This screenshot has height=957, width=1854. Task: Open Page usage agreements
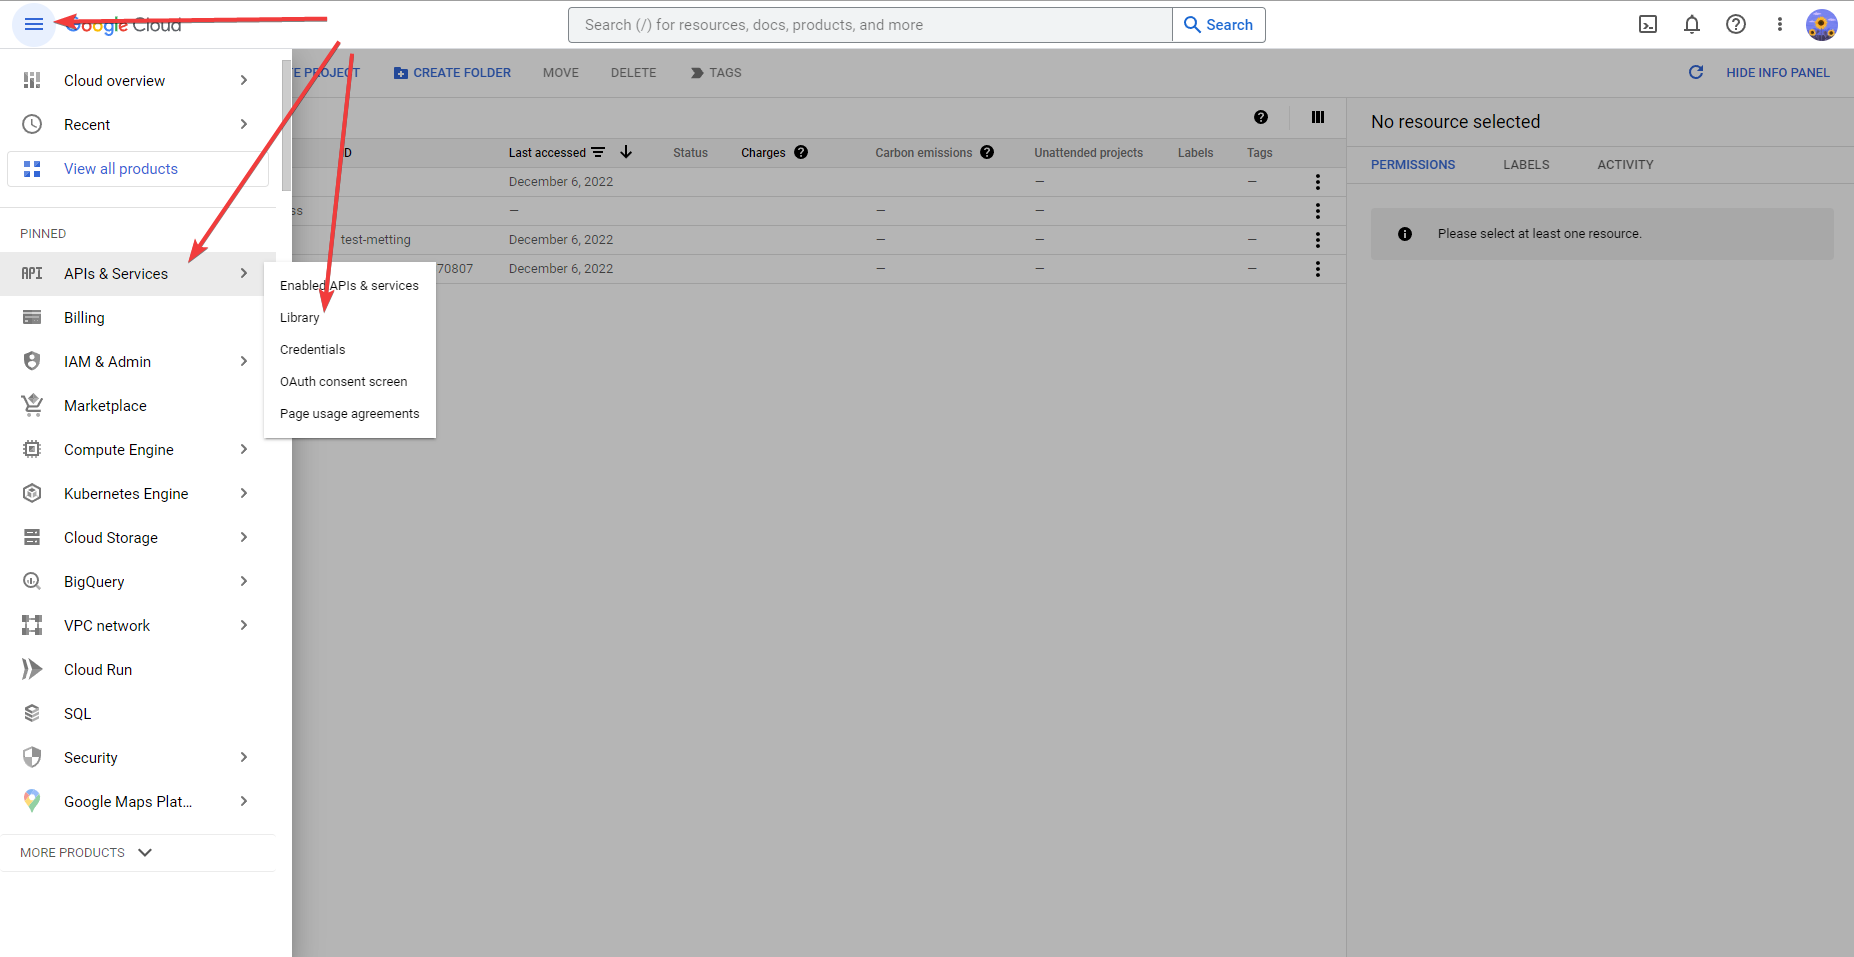click(x=349, y=414)
